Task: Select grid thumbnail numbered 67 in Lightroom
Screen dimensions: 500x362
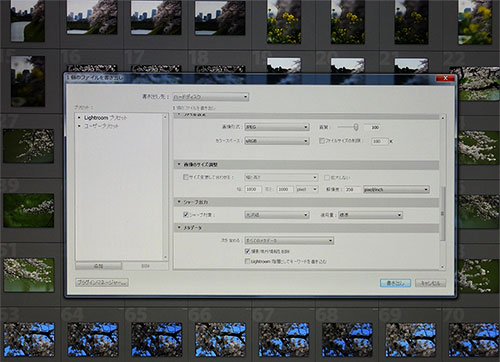Action: [x=284, y=339]
